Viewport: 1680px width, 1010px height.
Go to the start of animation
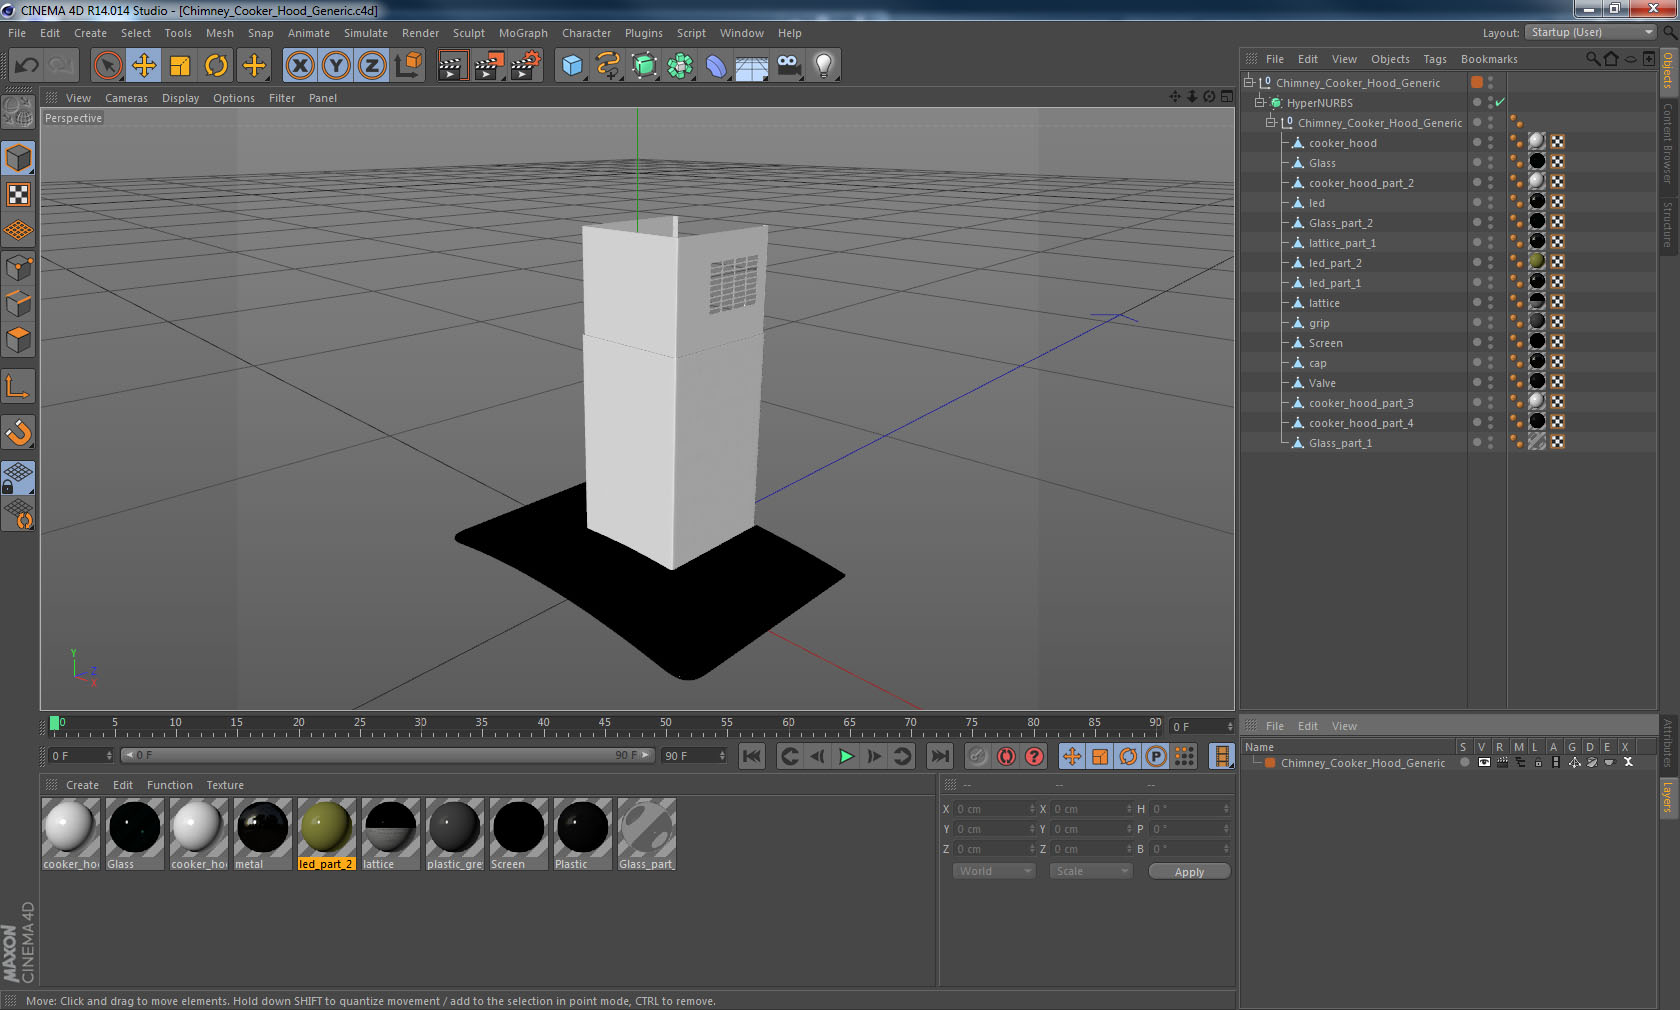(752, 756)
